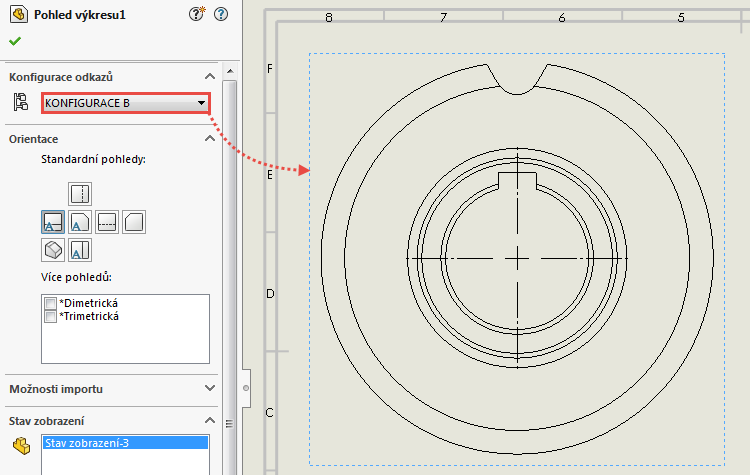Click the display state icon beside Stav zobrazení-3
750x475 pixels.
[21, 446]
